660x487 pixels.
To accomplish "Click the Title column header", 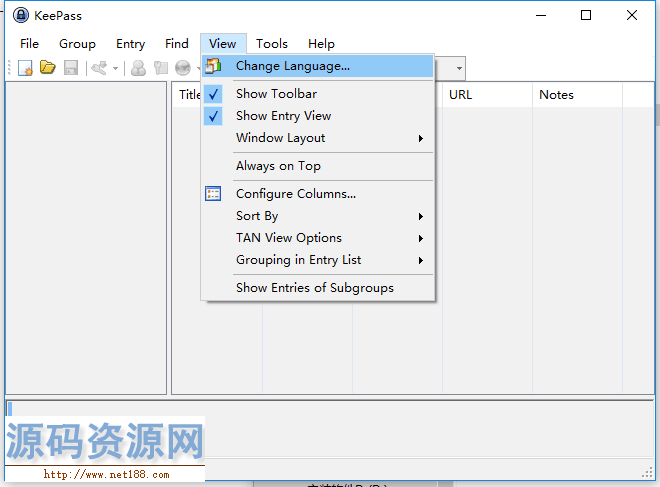I will coord(188,95).
